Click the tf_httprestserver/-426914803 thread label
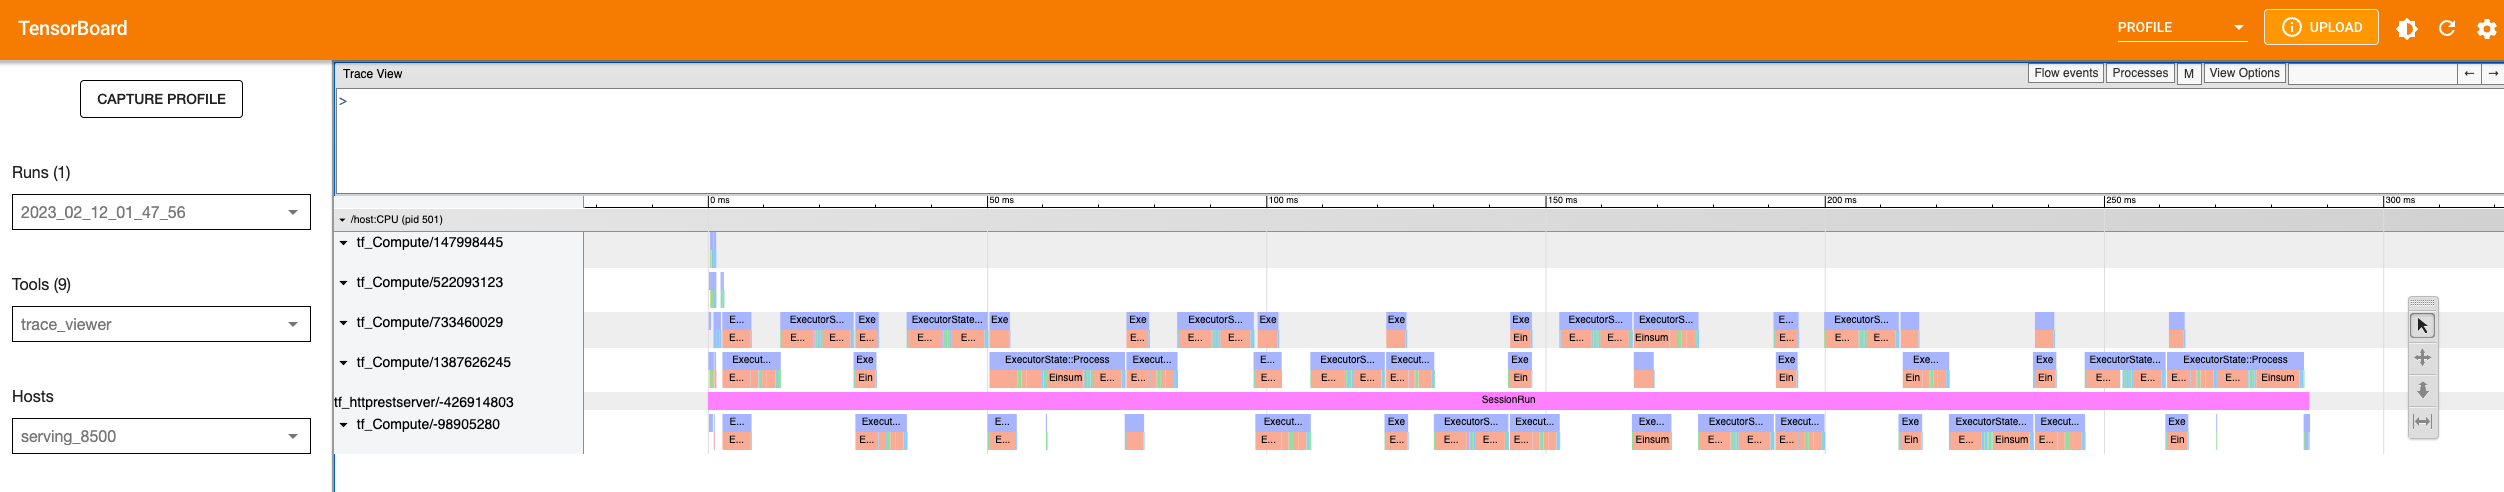The height and width of the screenshot is (492, 2504). click(424, 402)
